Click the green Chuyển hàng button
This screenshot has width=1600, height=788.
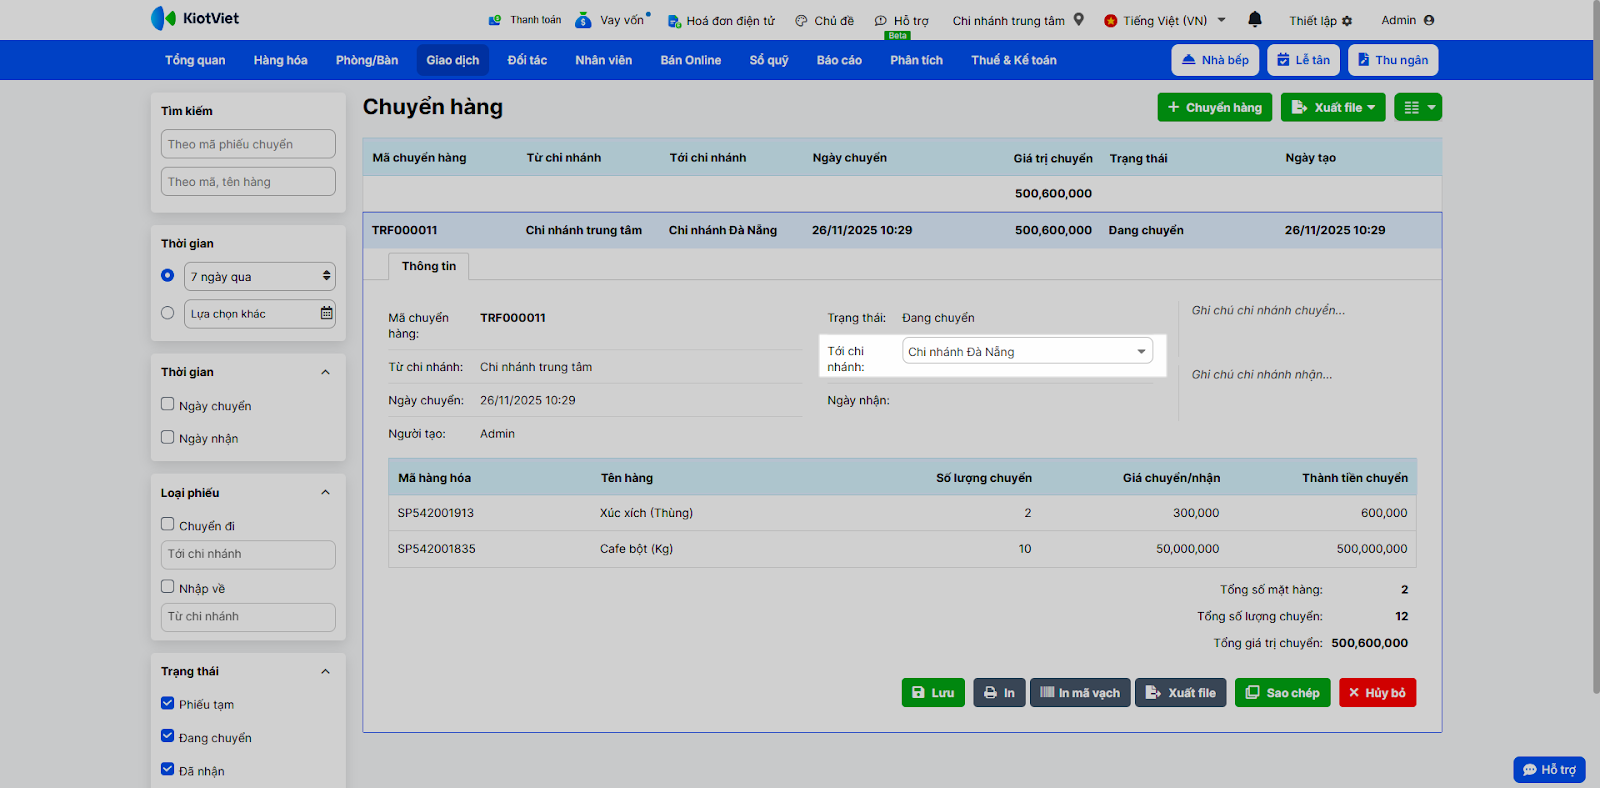click(x=1215, y=107)
